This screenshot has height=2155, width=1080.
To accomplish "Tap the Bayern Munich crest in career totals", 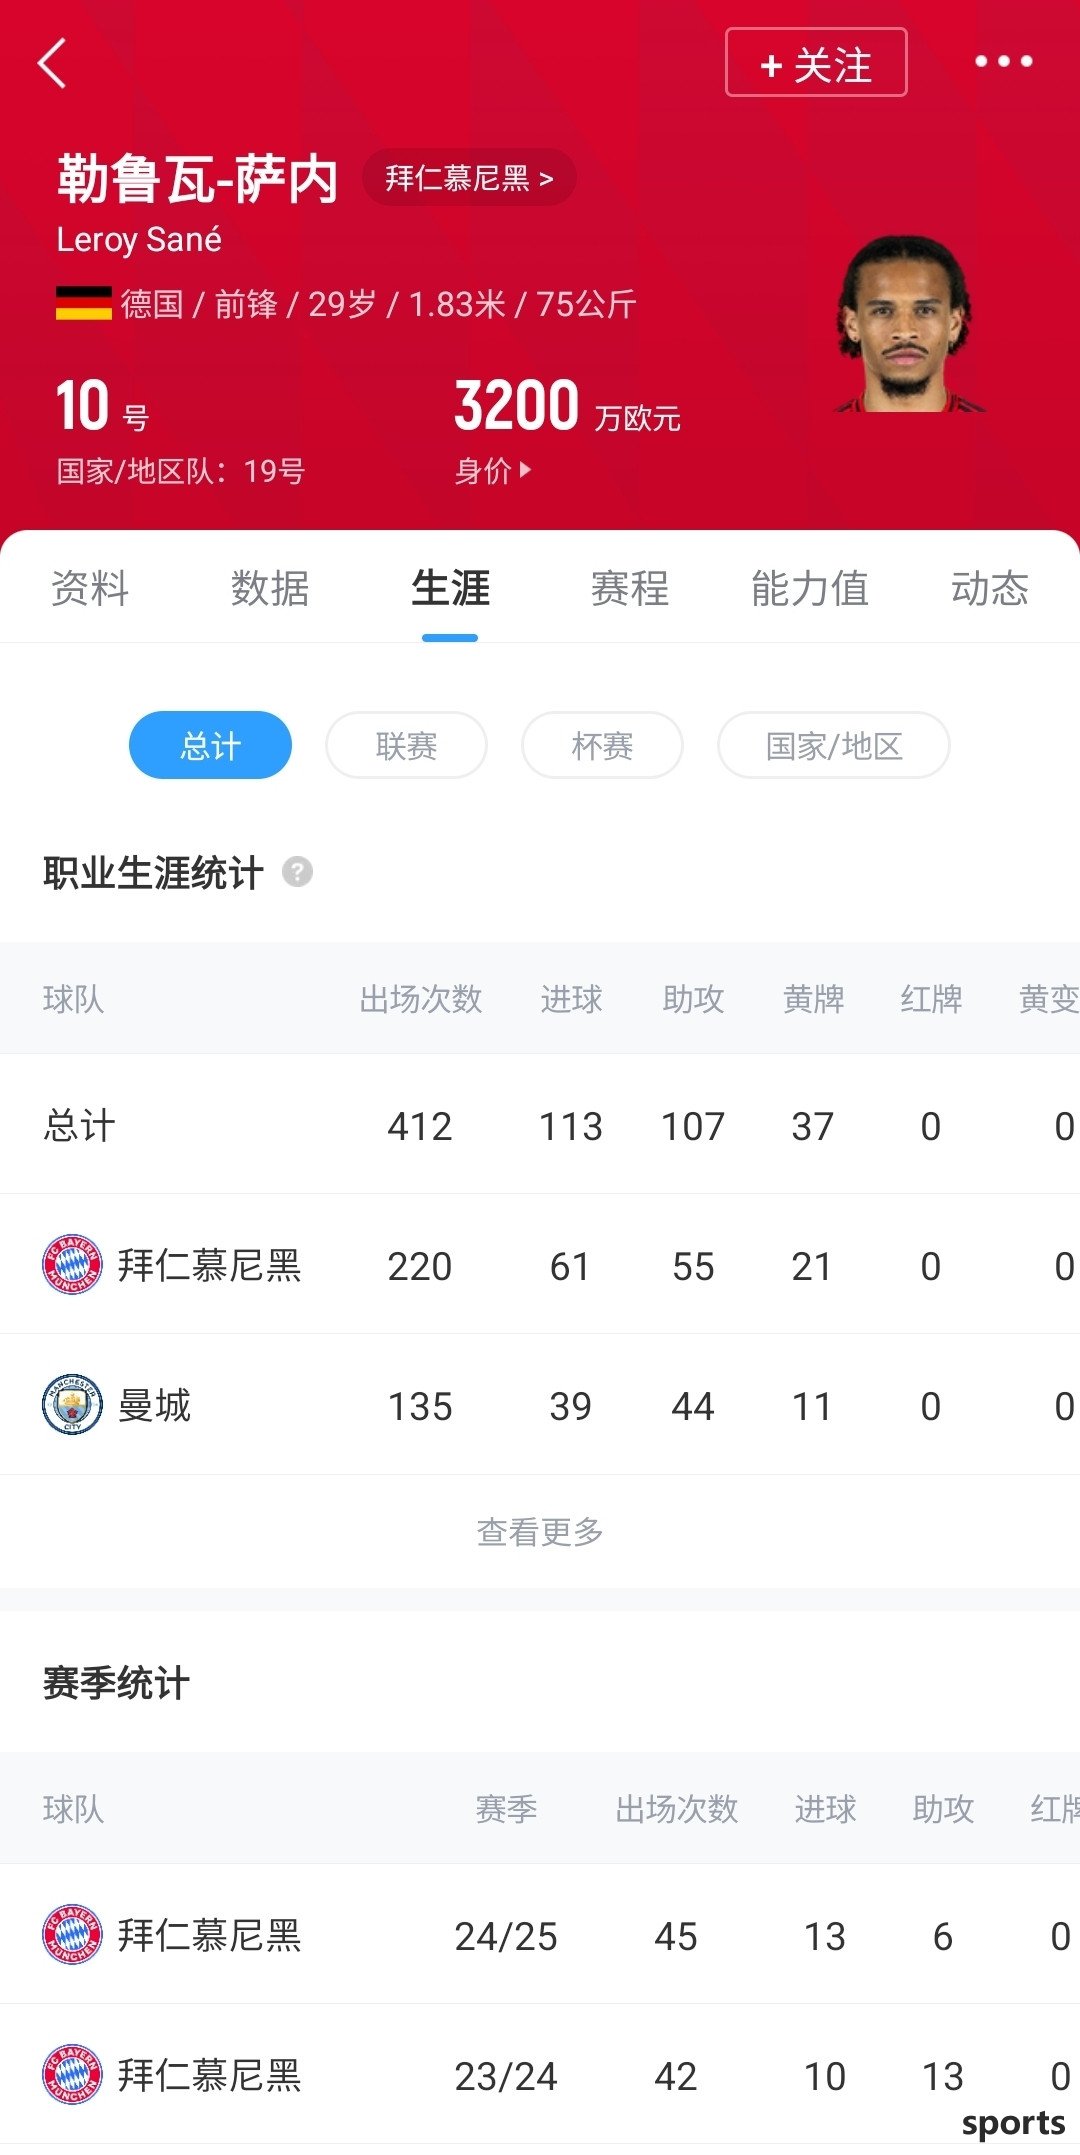I will click(72, 1264).
